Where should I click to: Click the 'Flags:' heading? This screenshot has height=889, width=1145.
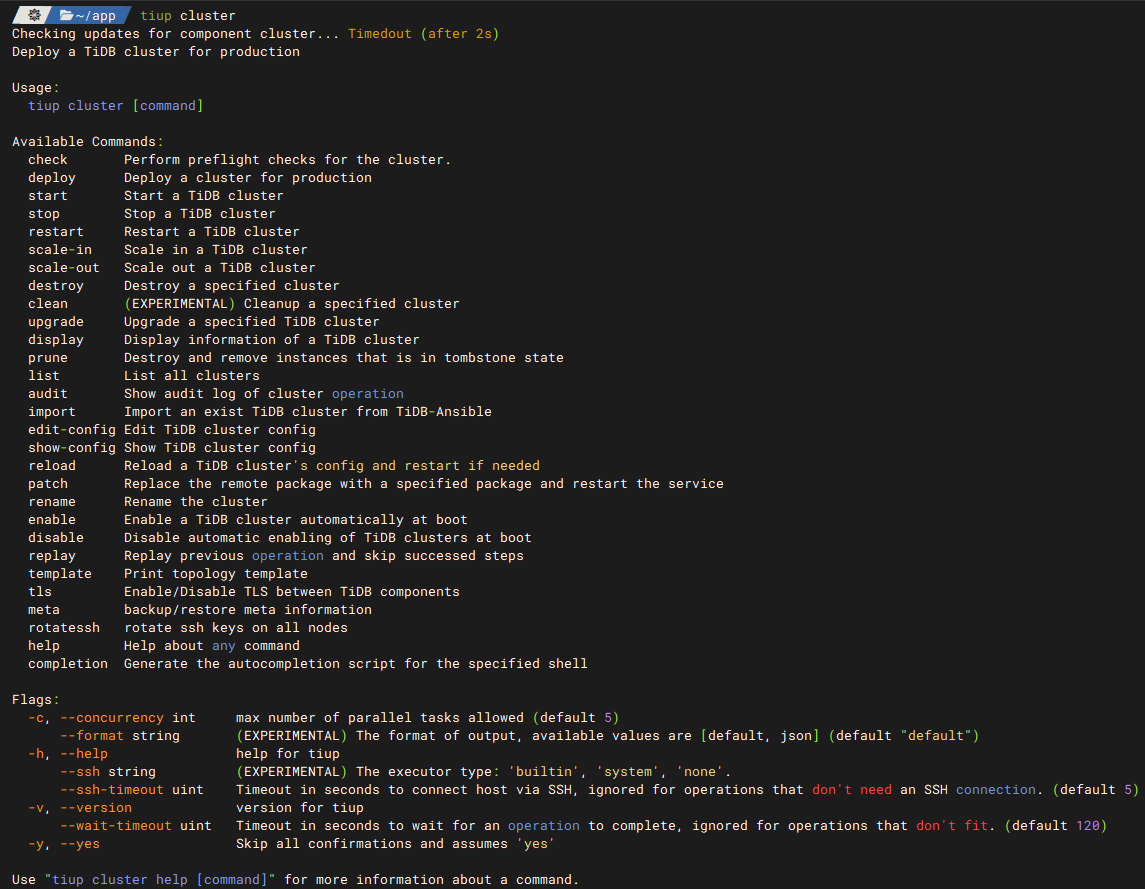pyautogui.click(x=35, y=700)
